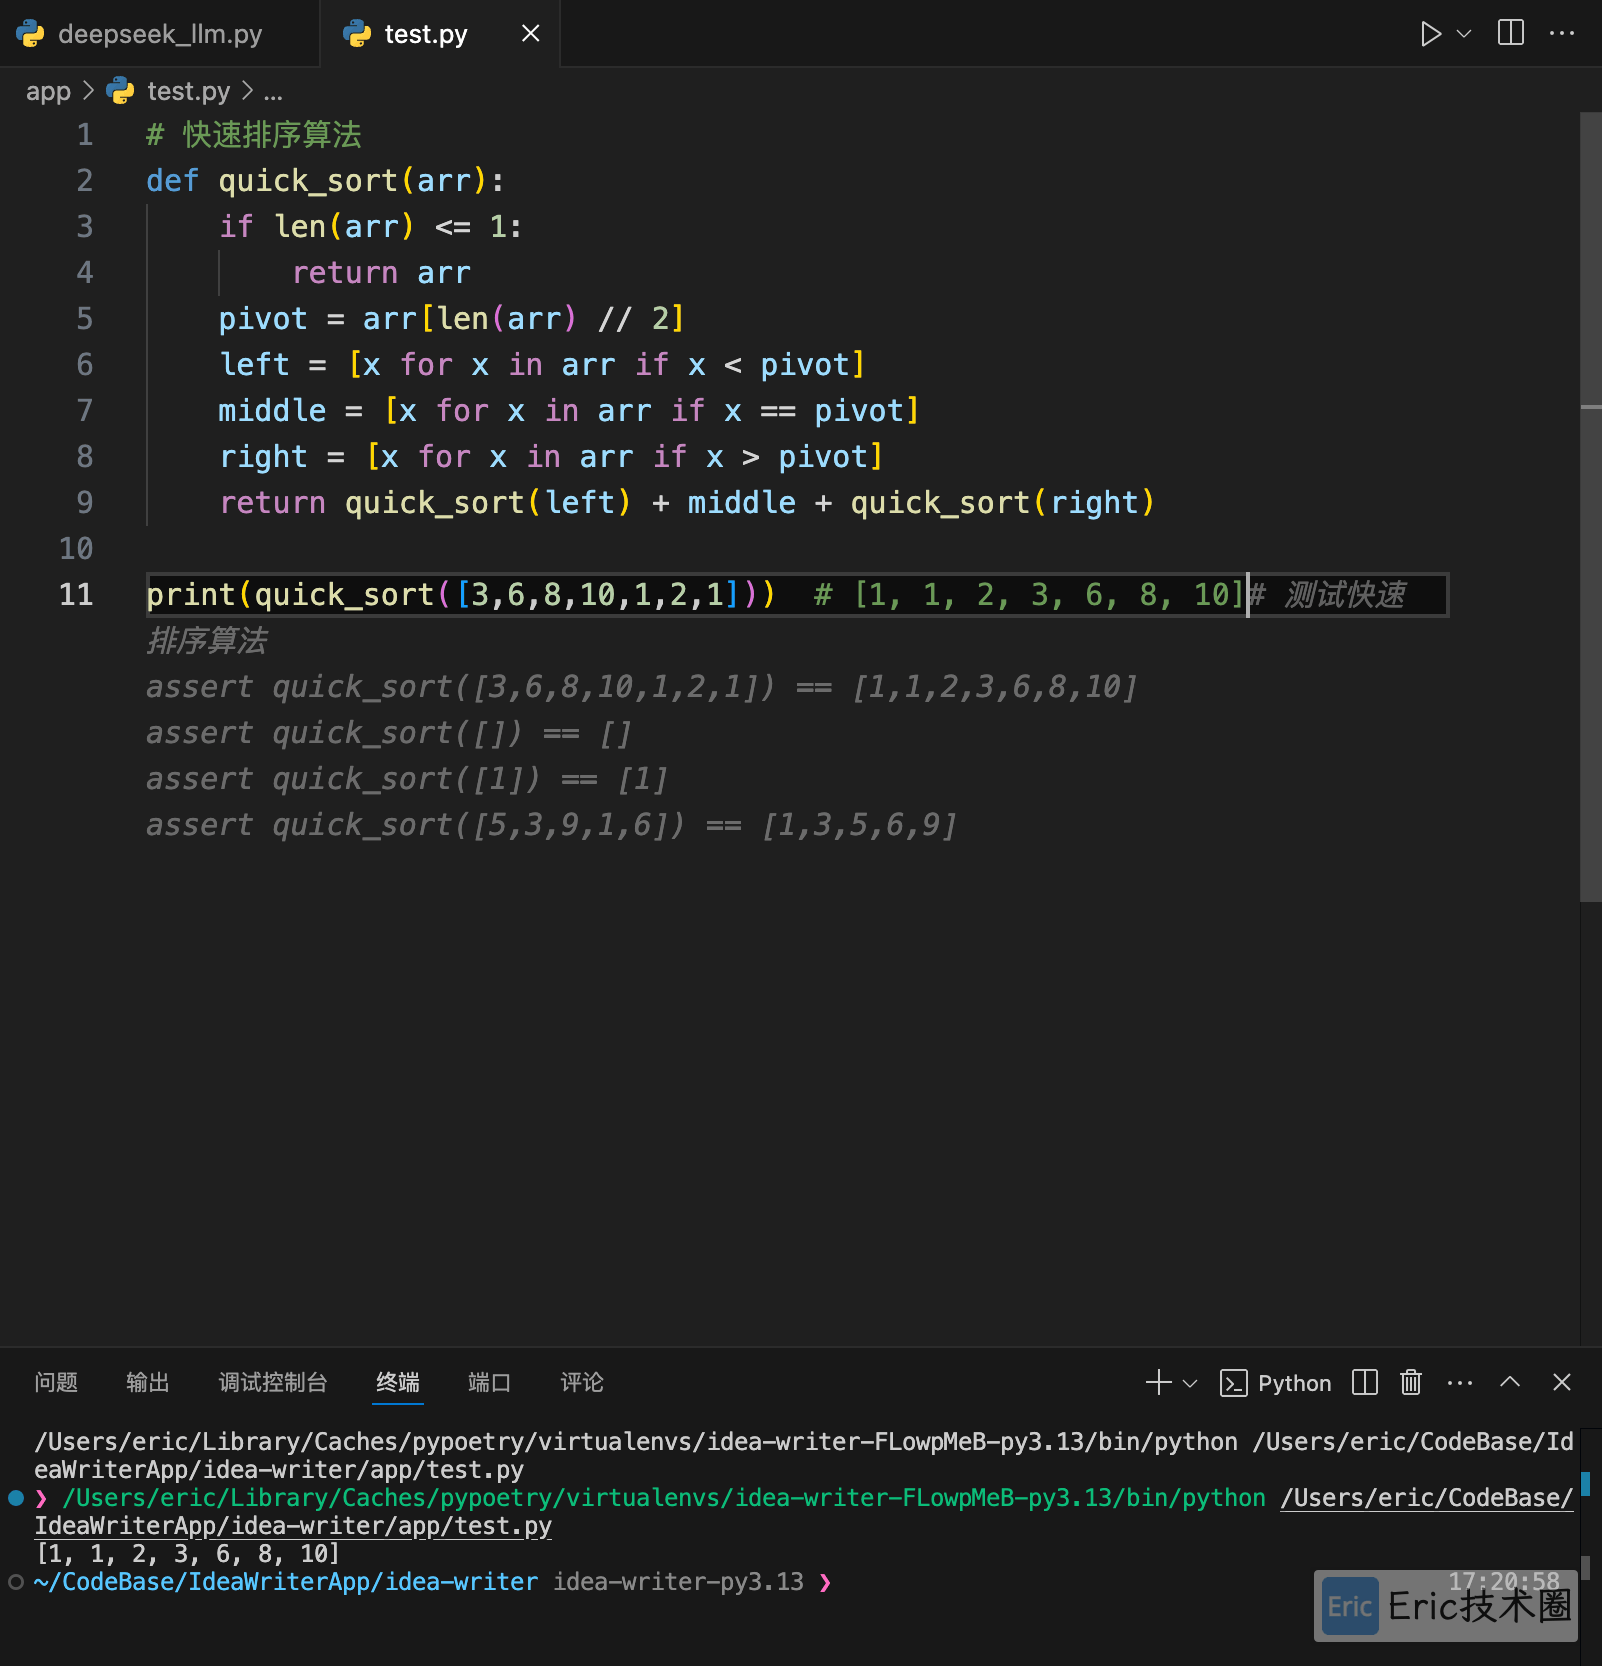Click the 'middle = [x for x' line

[x=568, y=411]
